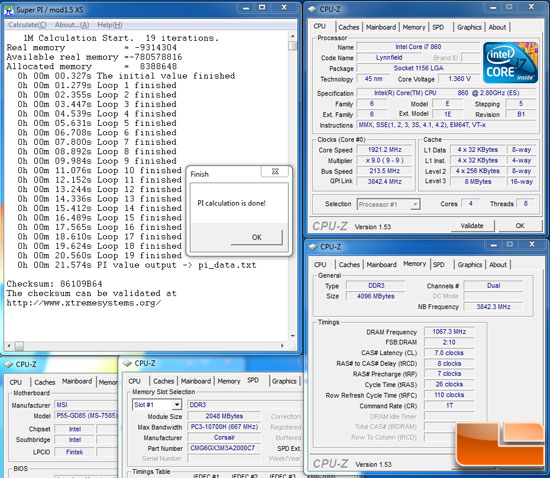The image size is (550, 478).
Task: Select Graphics tab in Memory CPU-Z window
Action: (x=470, y=265)
